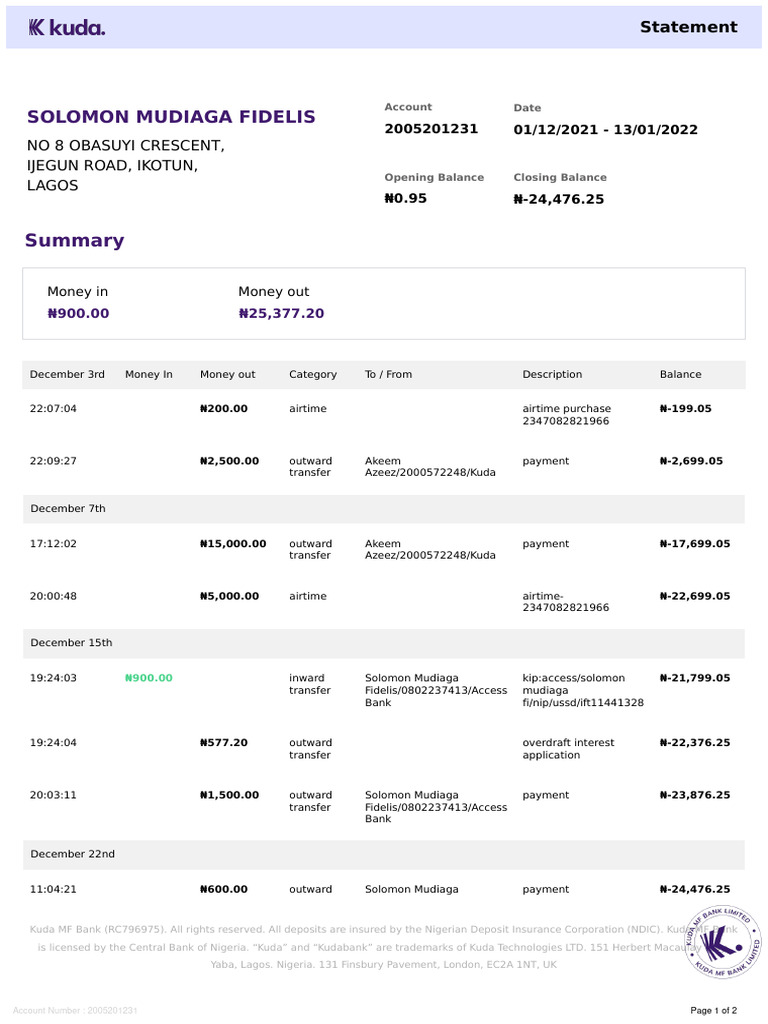The height and width of the screenshot is (1024, 768).
Task: Click the Kuda logo in the header
Action: coord(66,28)
